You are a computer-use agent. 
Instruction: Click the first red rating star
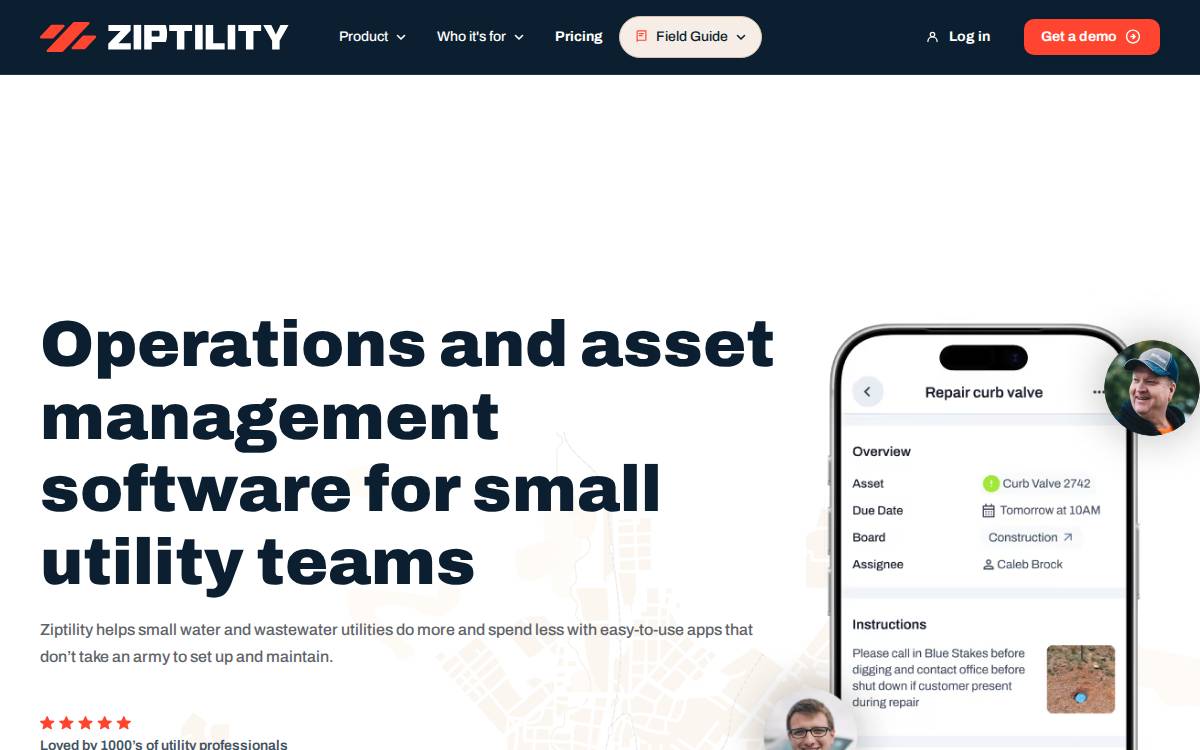coord(47,722)
